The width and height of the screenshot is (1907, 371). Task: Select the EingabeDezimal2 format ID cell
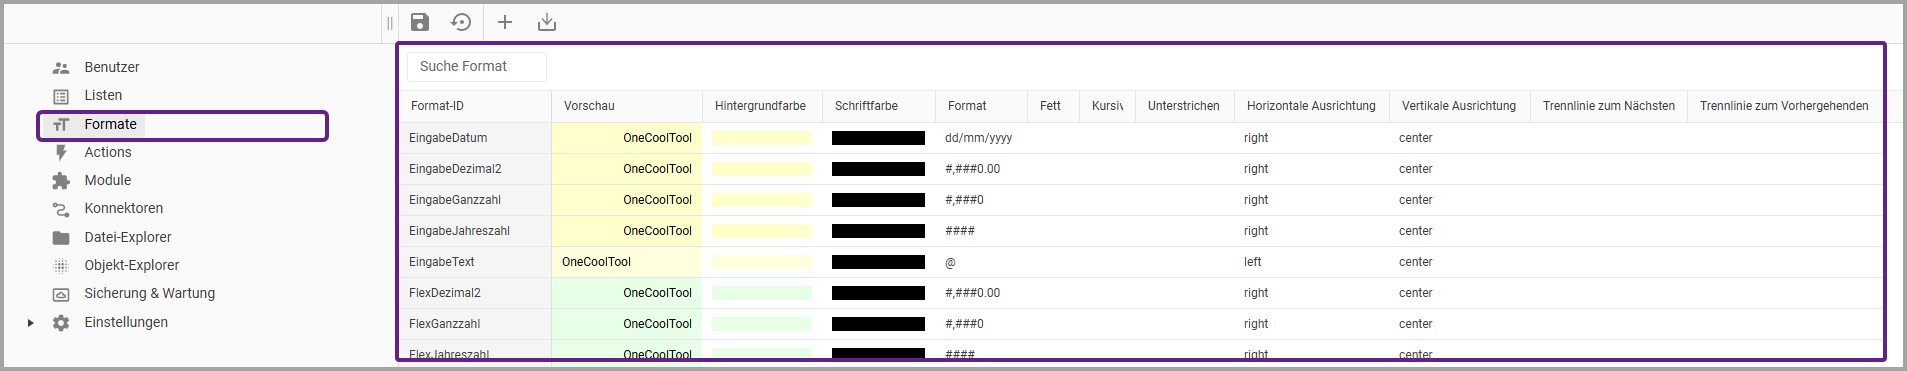coord(475,169)
